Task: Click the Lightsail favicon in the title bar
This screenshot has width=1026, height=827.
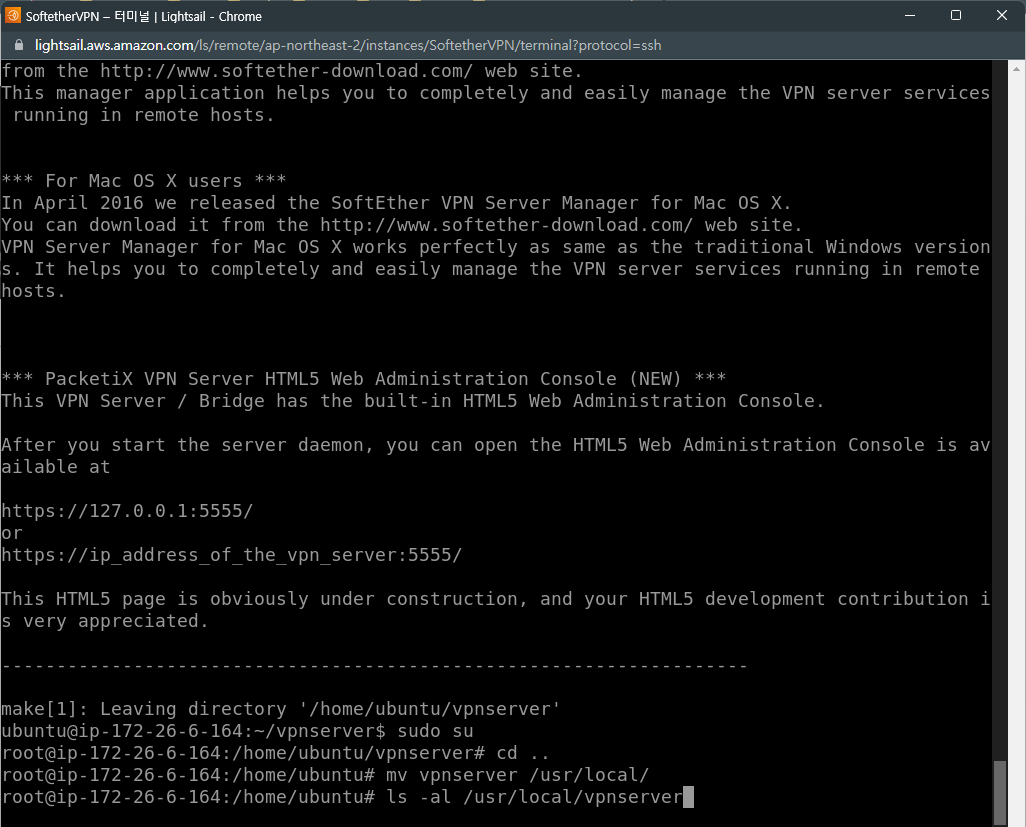Action: tap(12, 16)
